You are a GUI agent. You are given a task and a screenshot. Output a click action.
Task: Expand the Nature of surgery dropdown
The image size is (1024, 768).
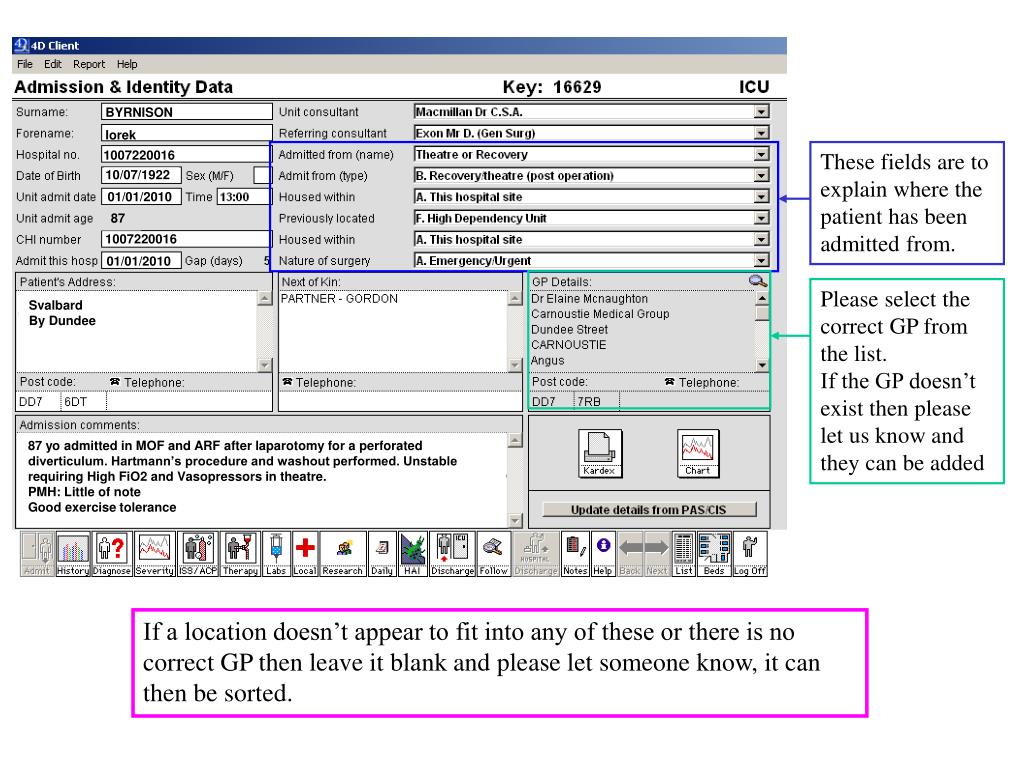pyautogui.click(x=761, y=261)
